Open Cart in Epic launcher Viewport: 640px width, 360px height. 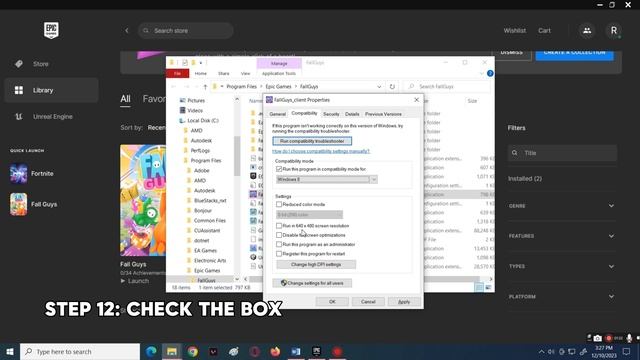click(x=544, y=31)
